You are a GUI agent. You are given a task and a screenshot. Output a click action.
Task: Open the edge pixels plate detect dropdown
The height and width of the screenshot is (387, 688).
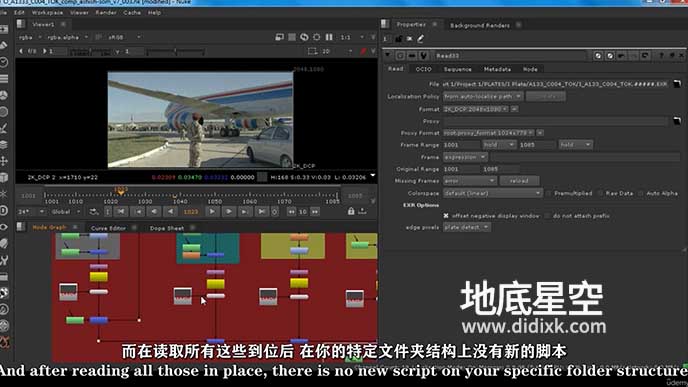pyautogui.click(x=466, y=227)
